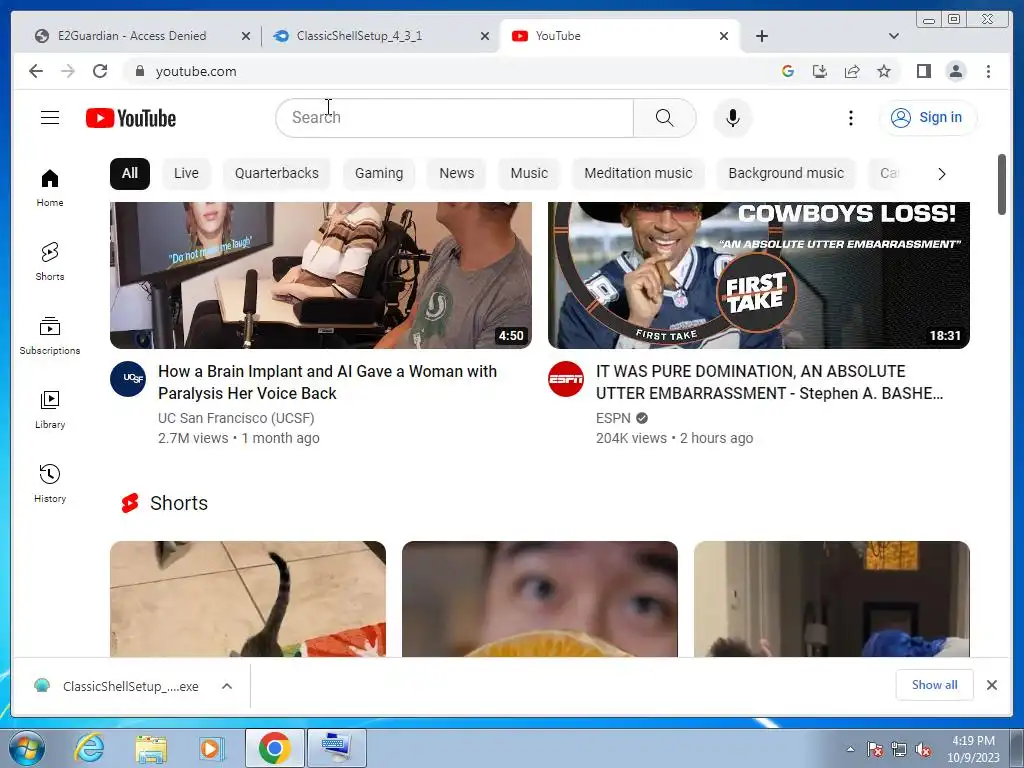Select the Gaming chip
The width and height of the screenshot is (1024, 768).
click(x=379, y=173)
